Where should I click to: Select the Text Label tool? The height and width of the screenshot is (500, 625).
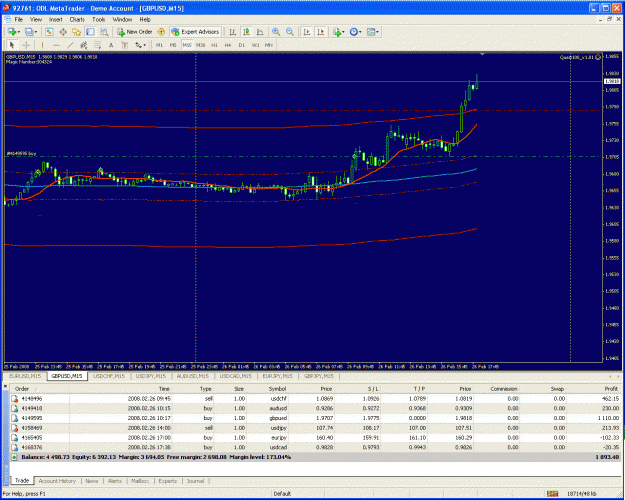(x=125, y=45)
